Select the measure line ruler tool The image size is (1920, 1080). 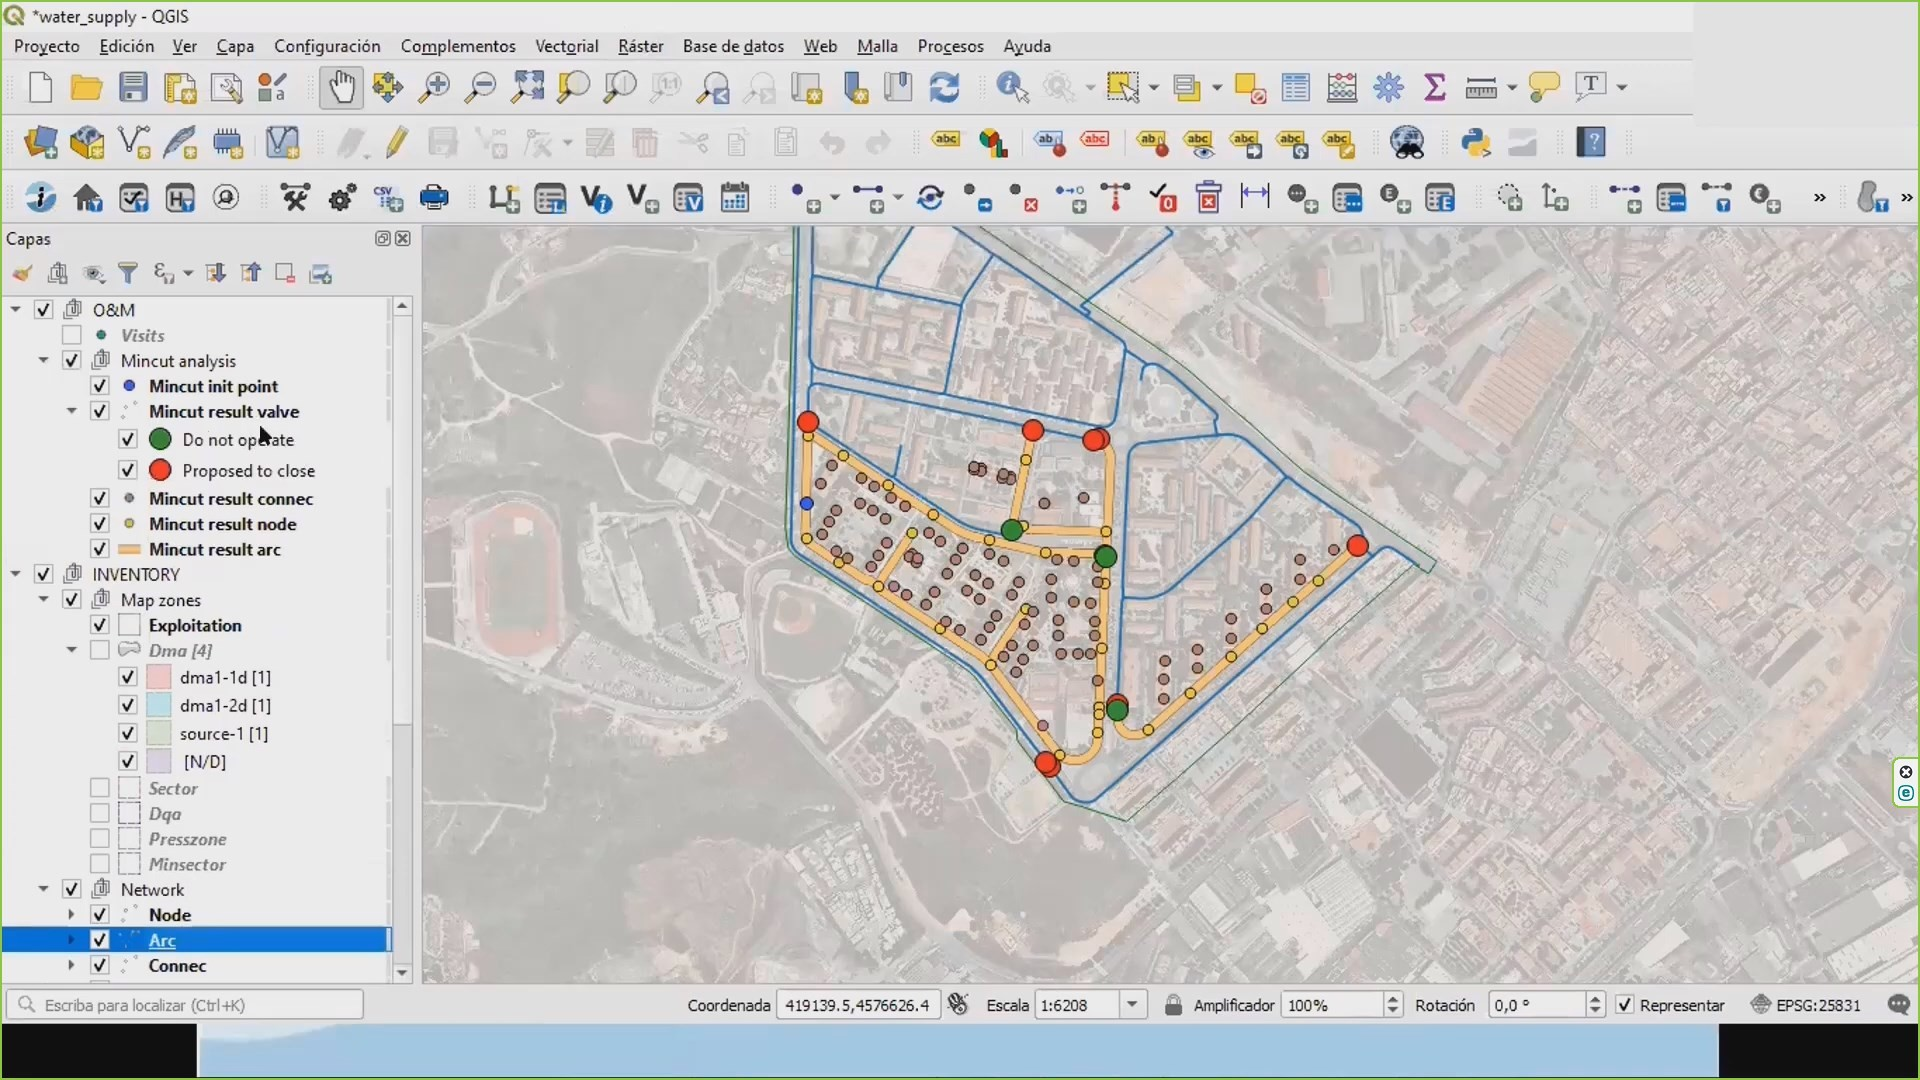1481,88
